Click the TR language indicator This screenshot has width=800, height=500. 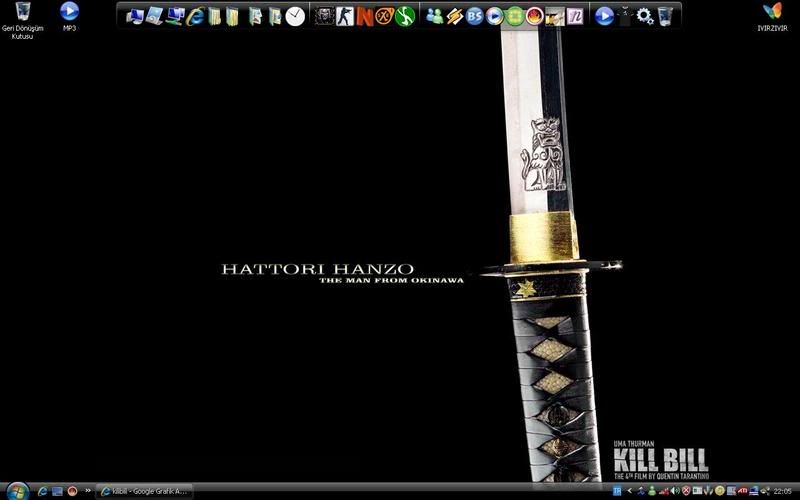tap(617, 491)
